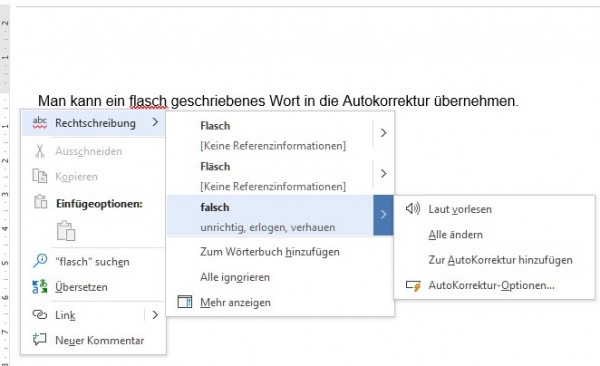
Task: Expand the arrow next to Fläsch suggestion
Action: point(383,174)
